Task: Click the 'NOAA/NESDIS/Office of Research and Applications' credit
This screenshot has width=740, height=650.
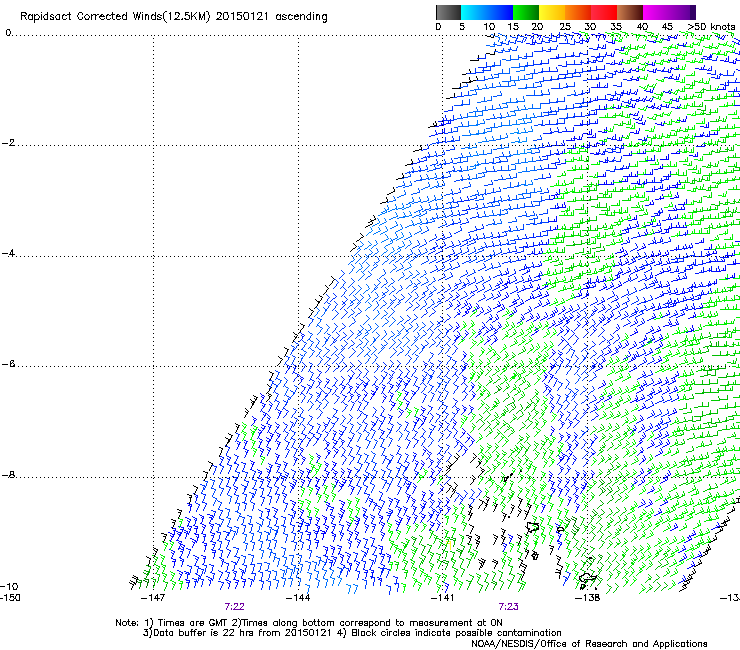Action: (589, 644)
